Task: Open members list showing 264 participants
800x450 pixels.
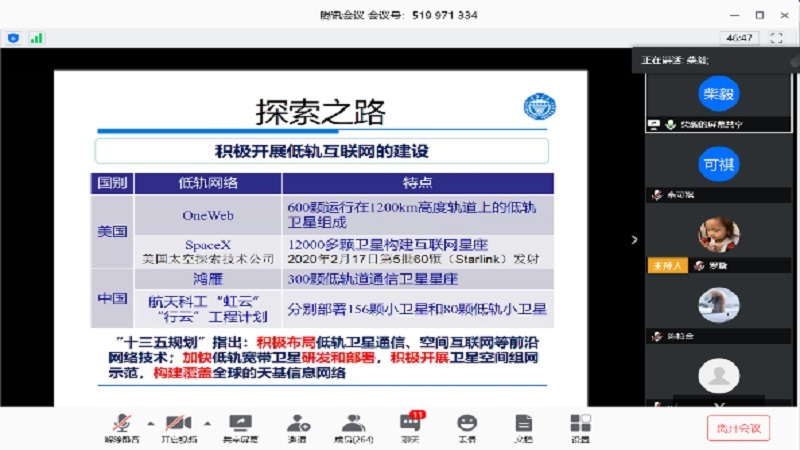Action: click(354, 428)
